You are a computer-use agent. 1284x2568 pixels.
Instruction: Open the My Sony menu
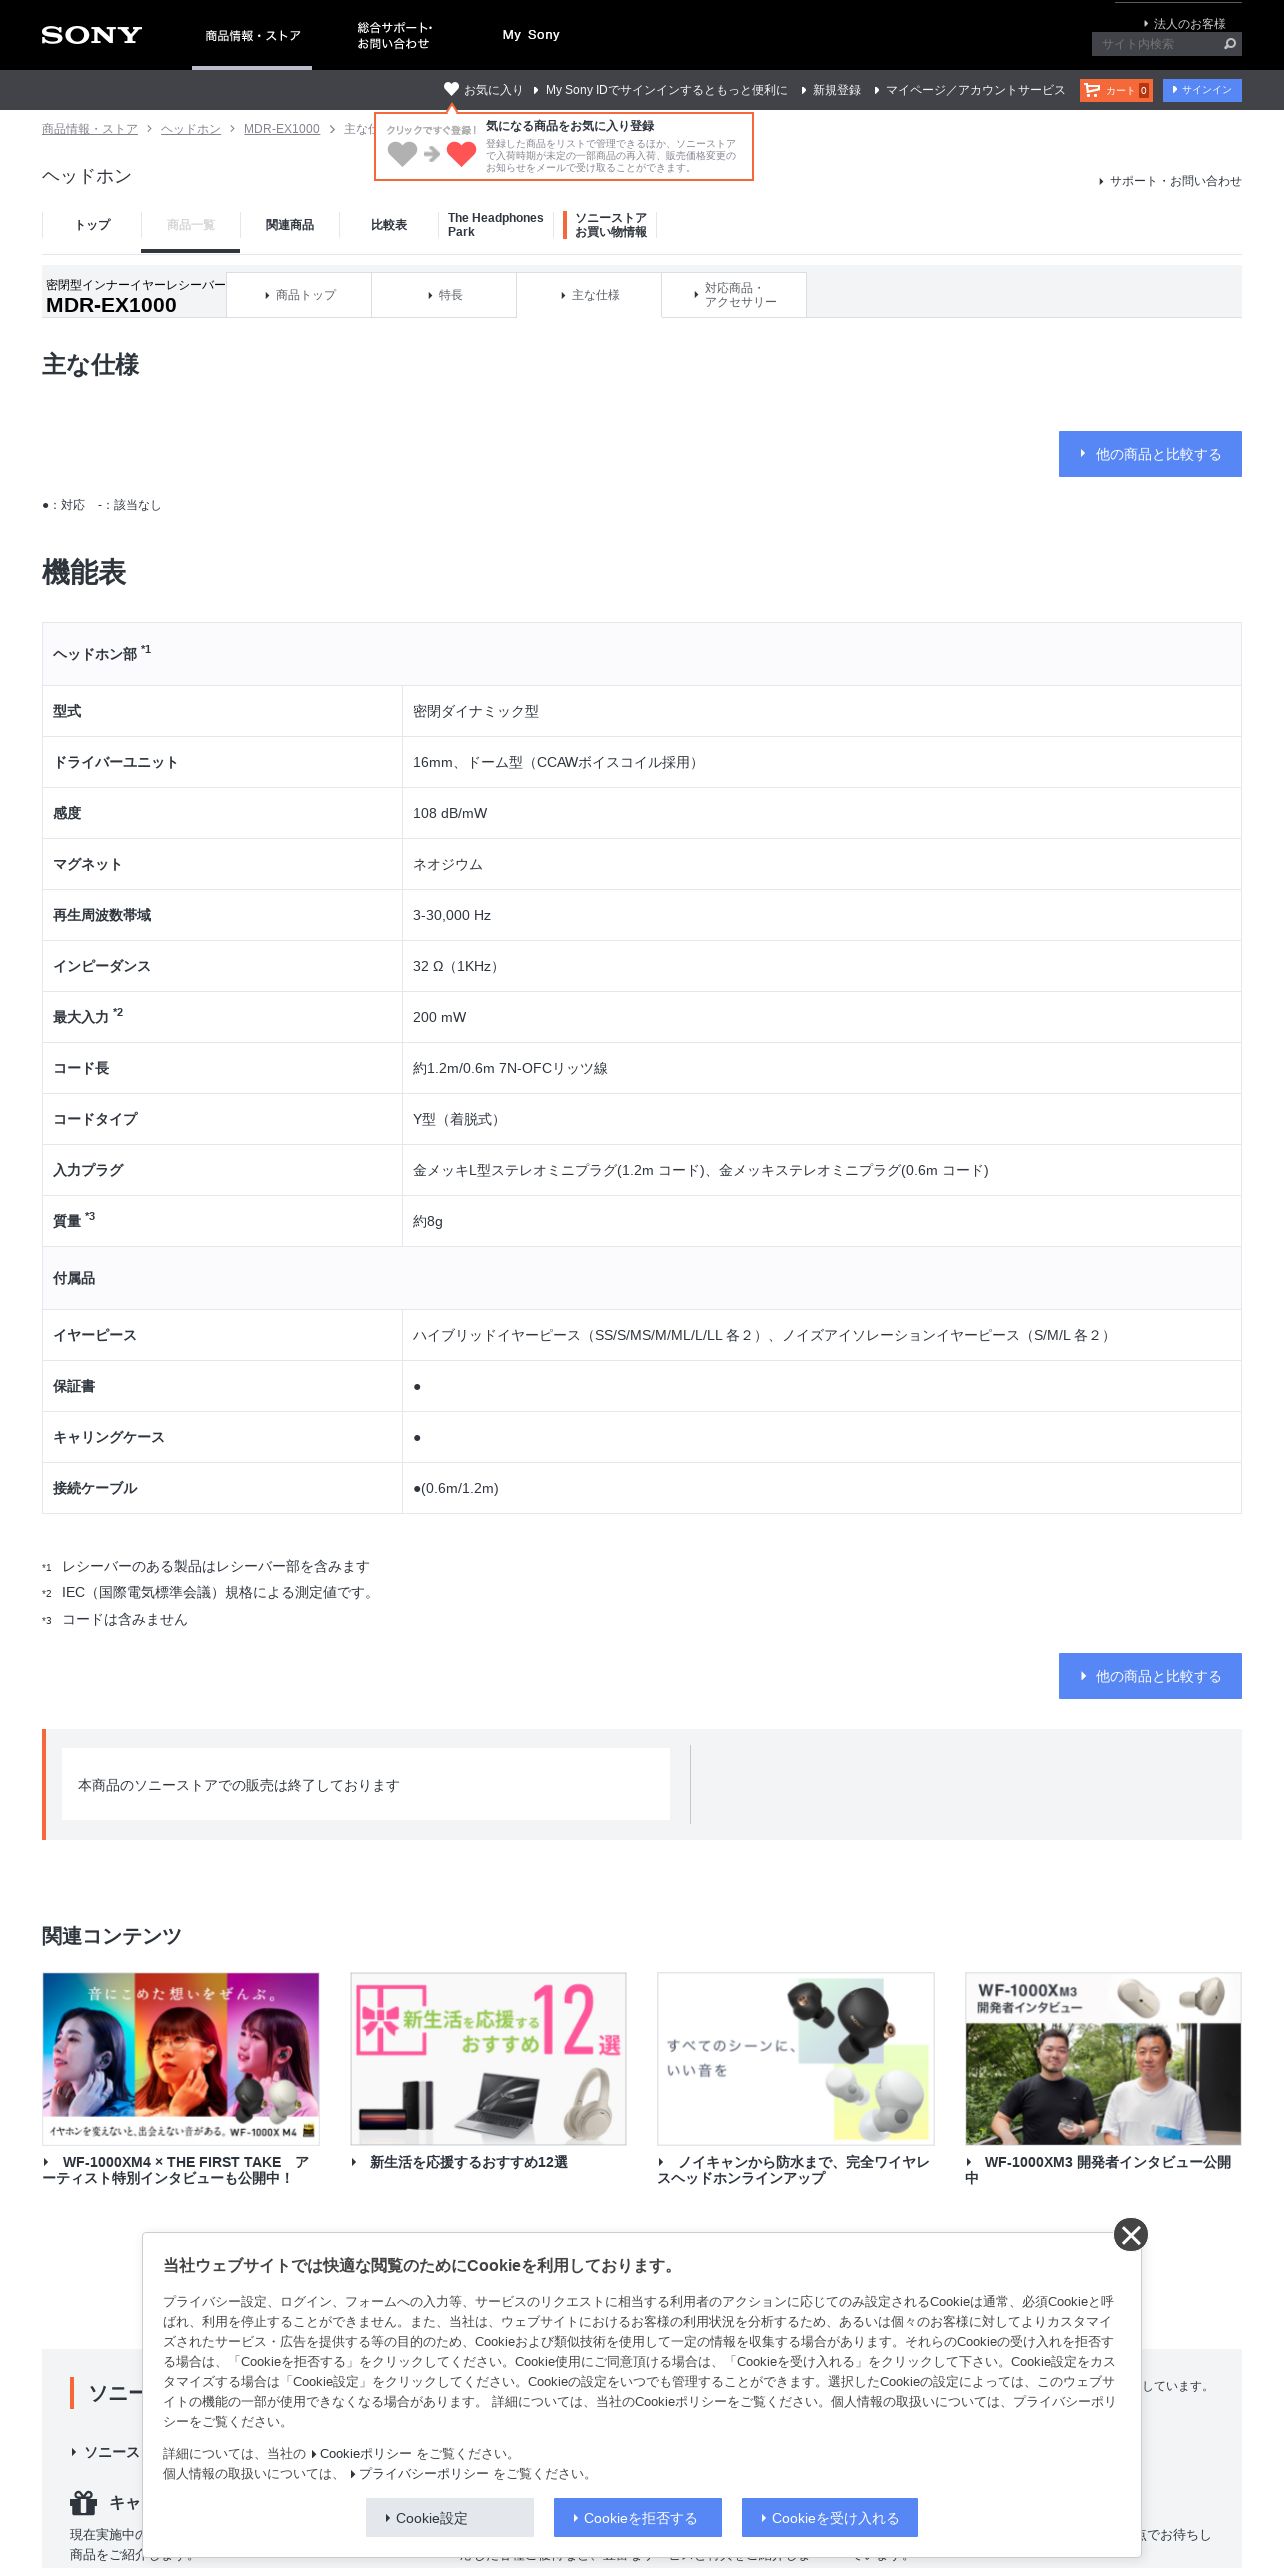(531, 35)
